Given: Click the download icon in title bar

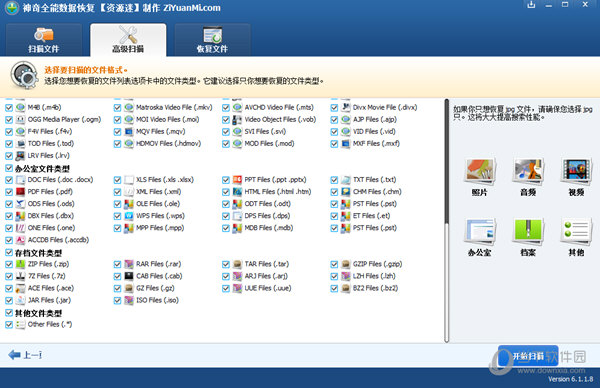Looking at the screenshot, I should pos(531,5).
